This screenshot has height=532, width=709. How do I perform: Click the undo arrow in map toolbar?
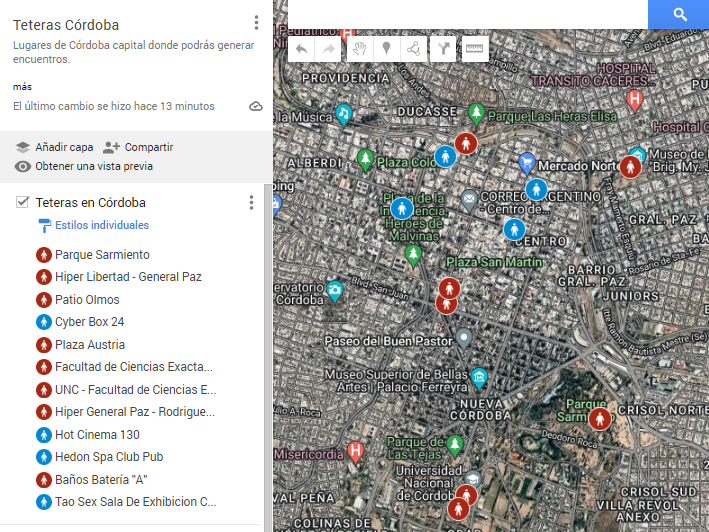pyautogui.click(x=302, y=49)
